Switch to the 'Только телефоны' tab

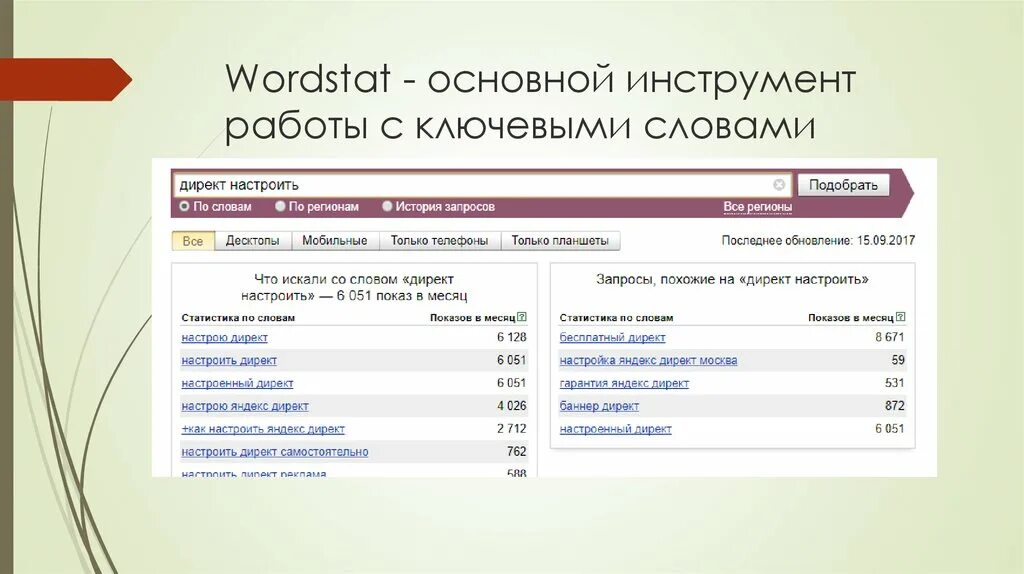(440, 241)
